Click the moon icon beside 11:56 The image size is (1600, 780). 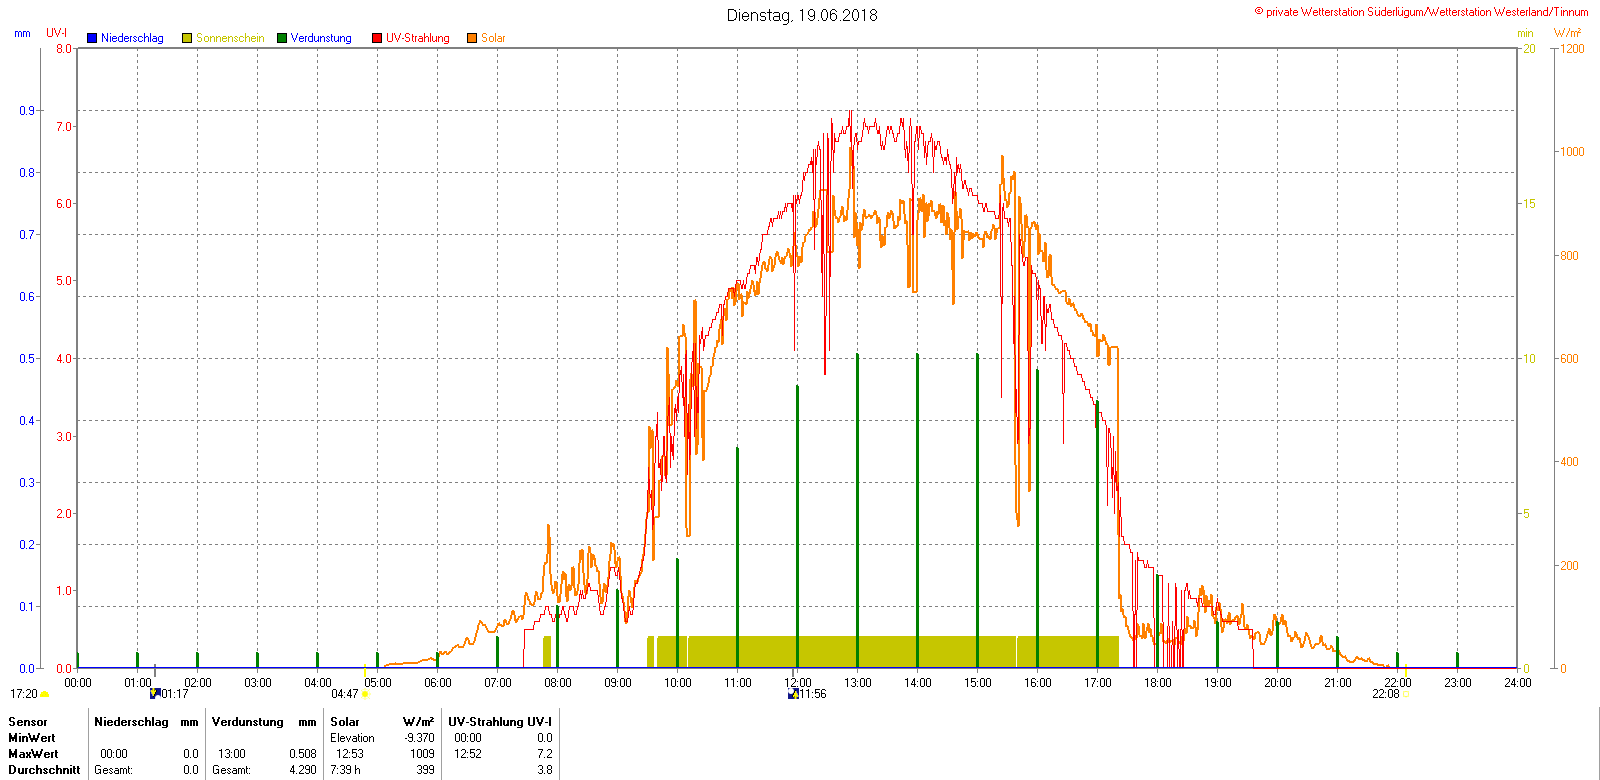(793, 693)
